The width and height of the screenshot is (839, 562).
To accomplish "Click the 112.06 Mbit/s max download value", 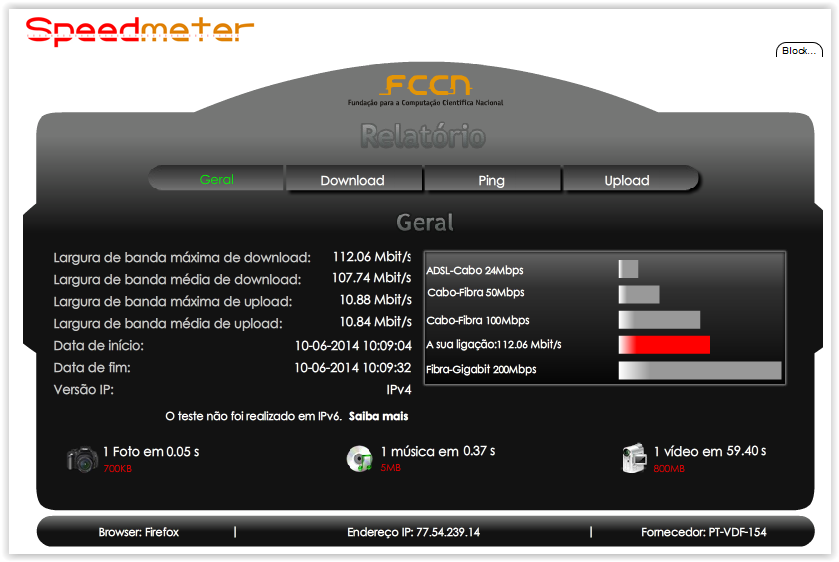I will point(372,257).
